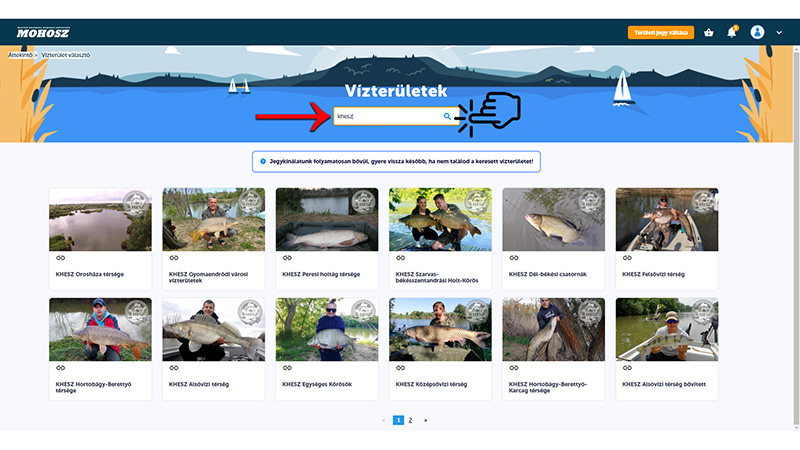Select the KHESZ Gyomaendrődi városi vízterületek title
This screenshot has width=800, height=450.
(208, 277)
